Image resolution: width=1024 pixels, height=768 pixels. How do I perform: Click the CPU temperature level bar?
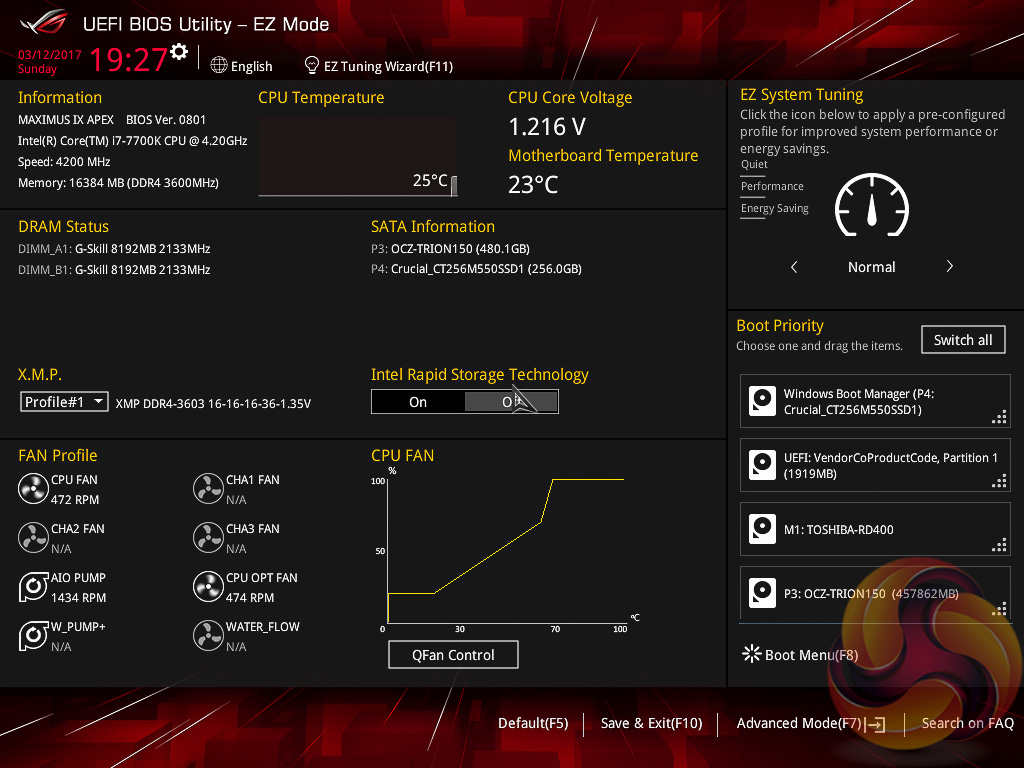point(454,185)
